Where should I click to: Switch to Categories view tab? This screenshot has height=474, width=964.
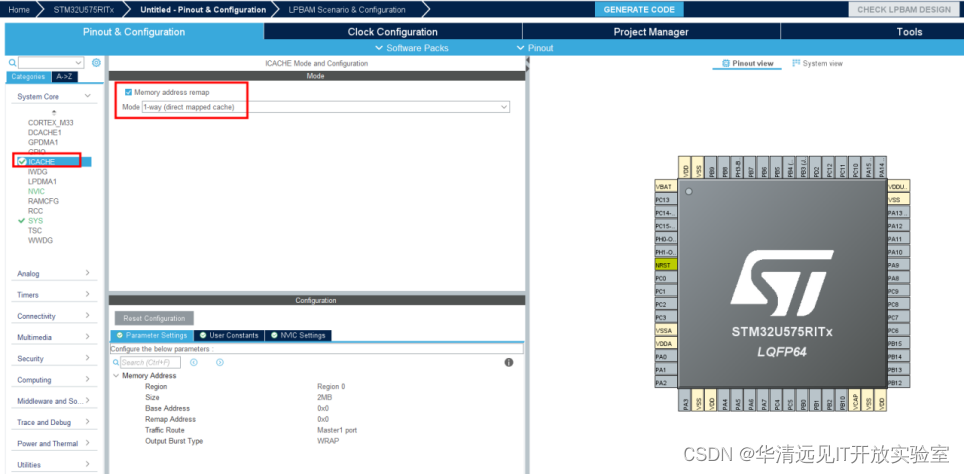click(29, 77)
